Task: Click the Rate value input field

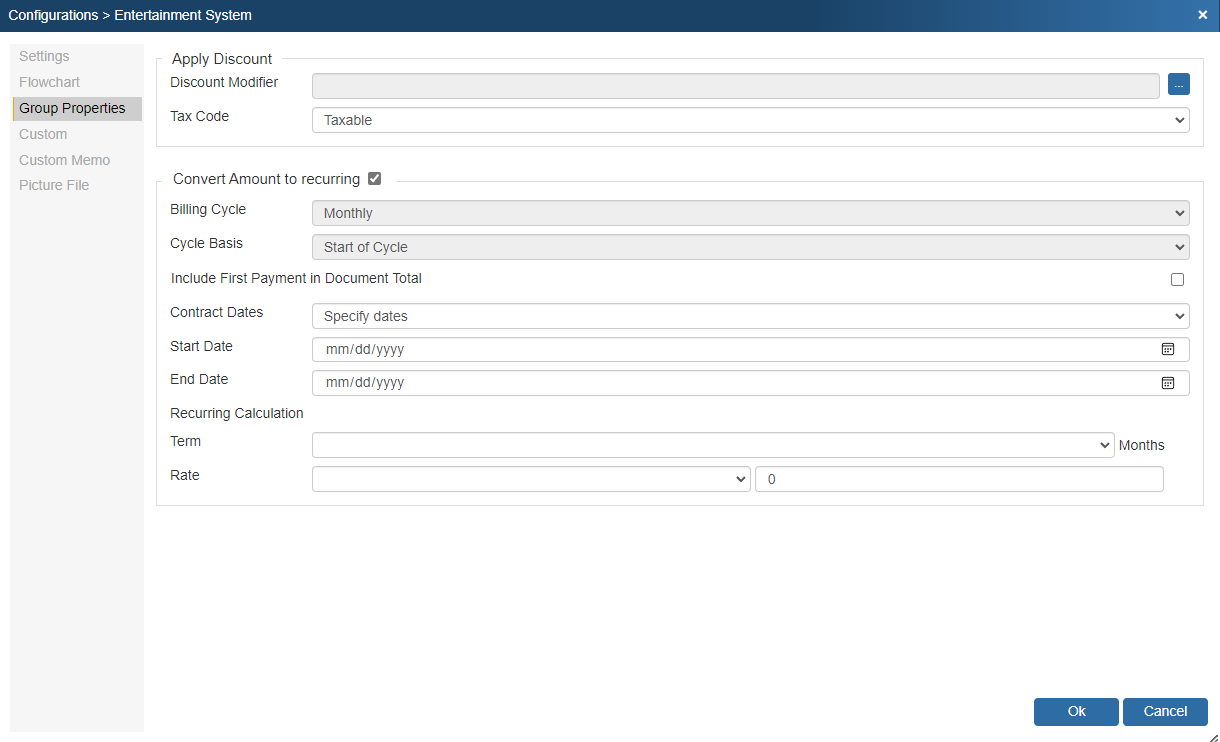Action: pos(958,479)
